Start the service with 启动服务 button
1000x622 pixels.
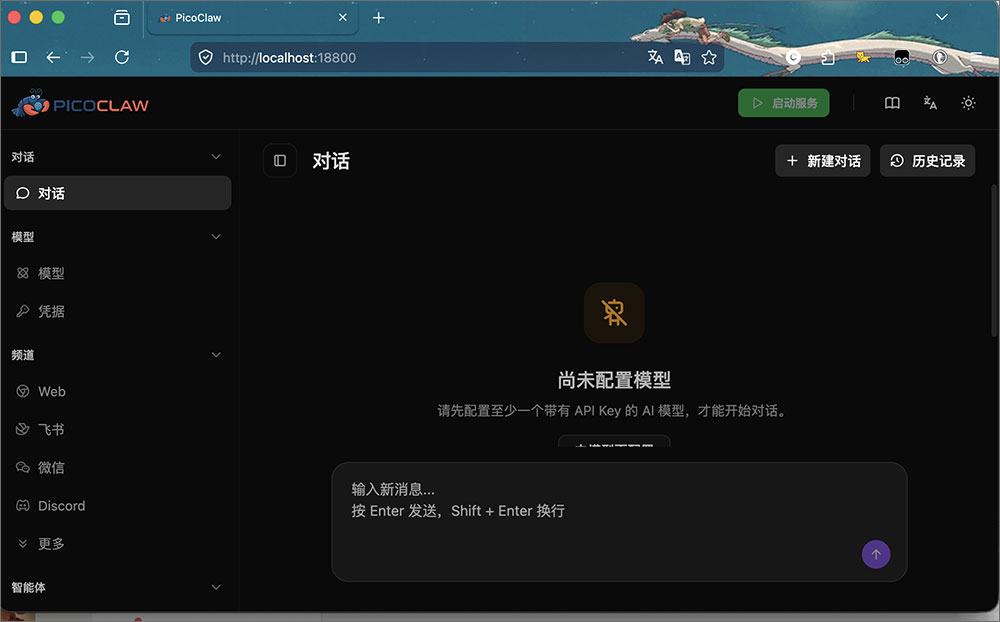pyautogui.click(x=783, y=103)
